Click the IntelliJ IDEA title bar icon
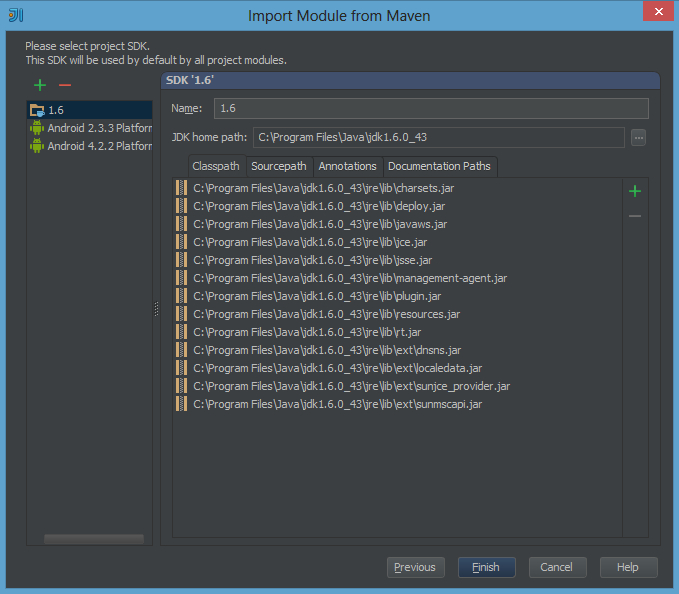Image resolution: width=679 pixels, height=594 pixels. pyautogui.click(x=16, y=15)
